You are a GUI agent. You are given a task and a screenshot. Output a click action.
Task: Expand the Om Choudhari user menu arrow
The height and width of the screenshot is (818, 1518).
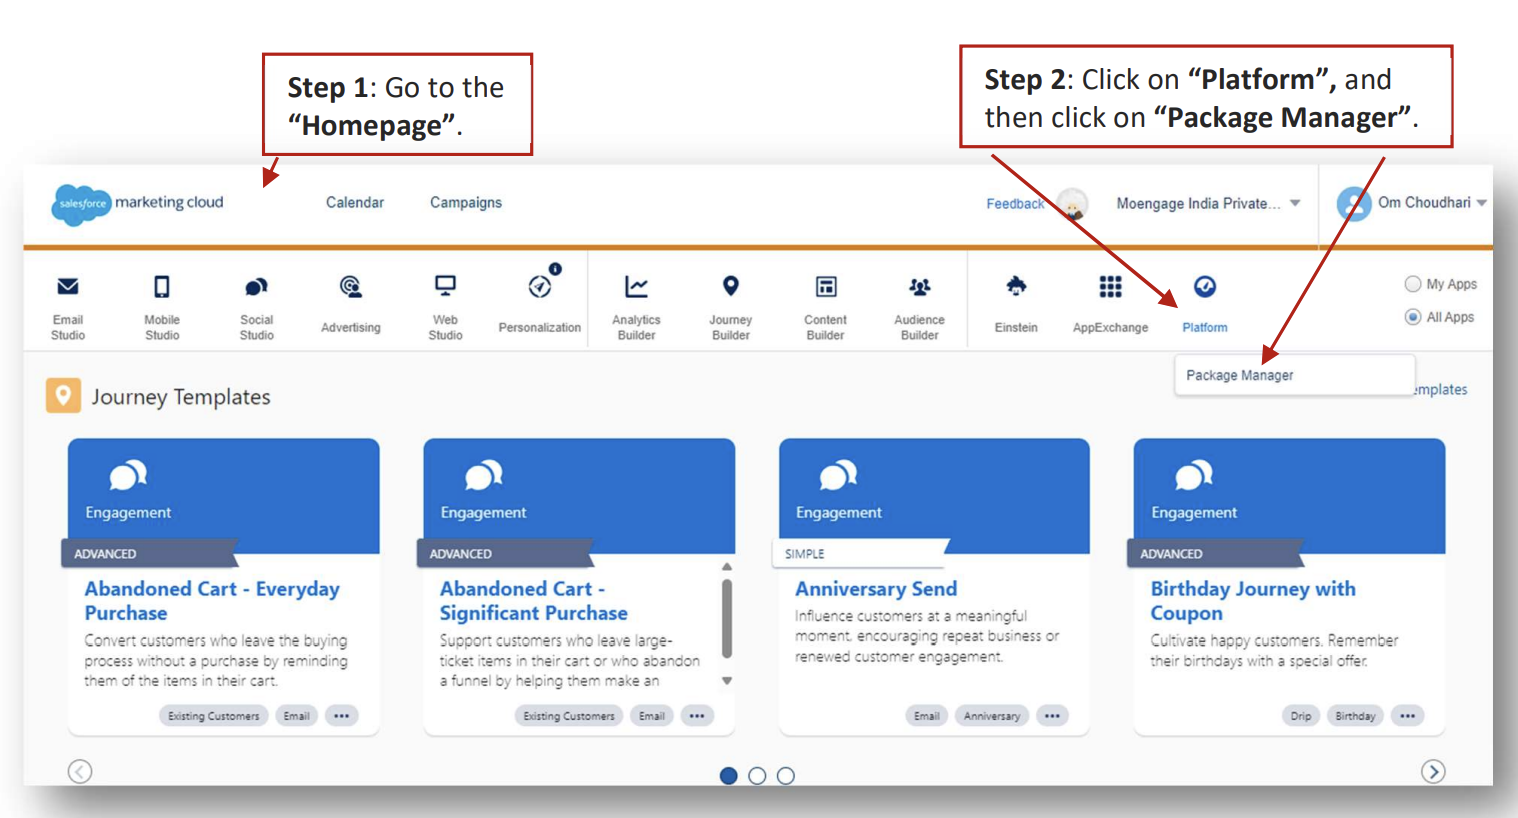(1482, 203)
